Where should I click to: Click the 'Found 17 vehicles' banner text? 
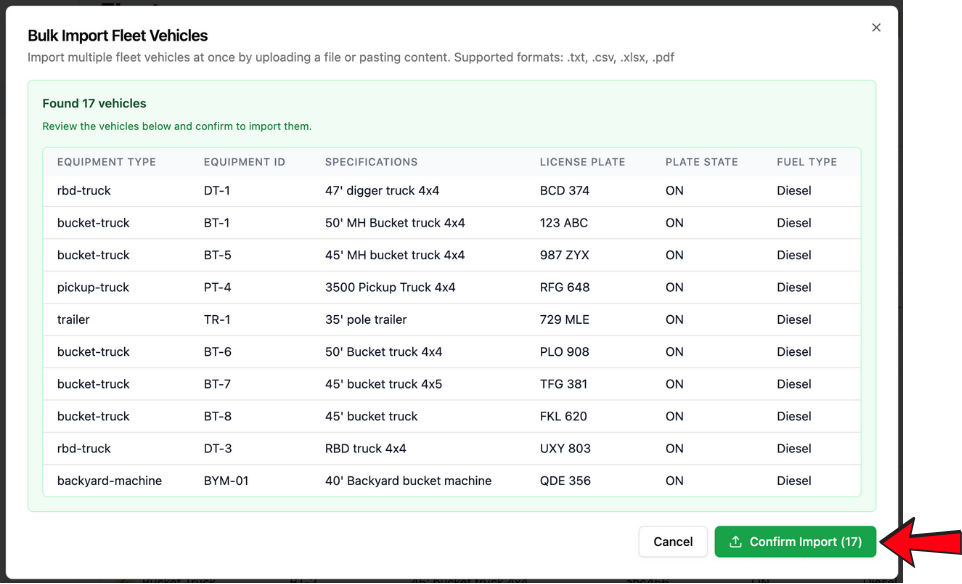coord(94,103)
